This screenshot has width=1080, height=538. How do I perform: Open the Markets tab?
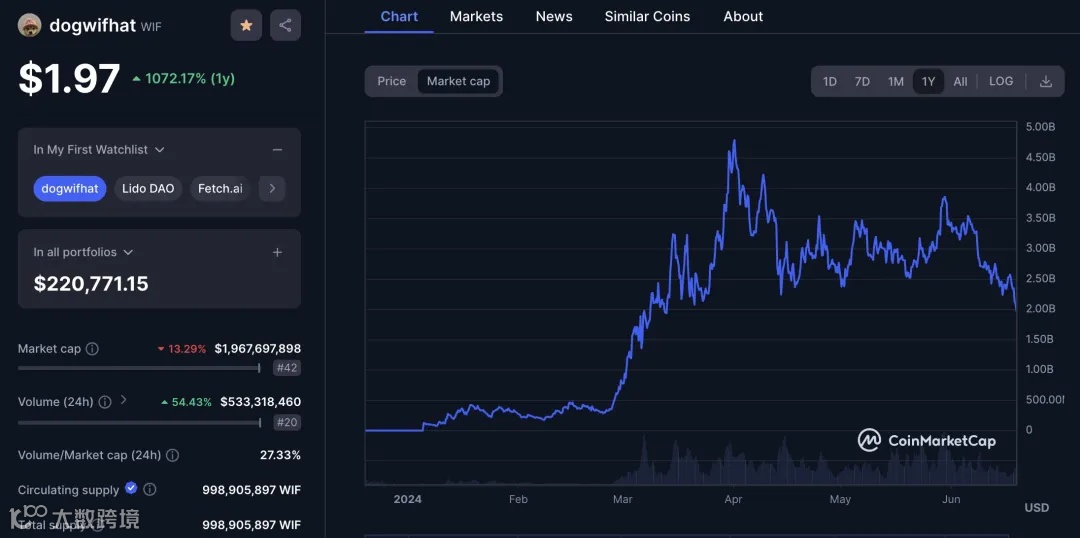(476, 17)
